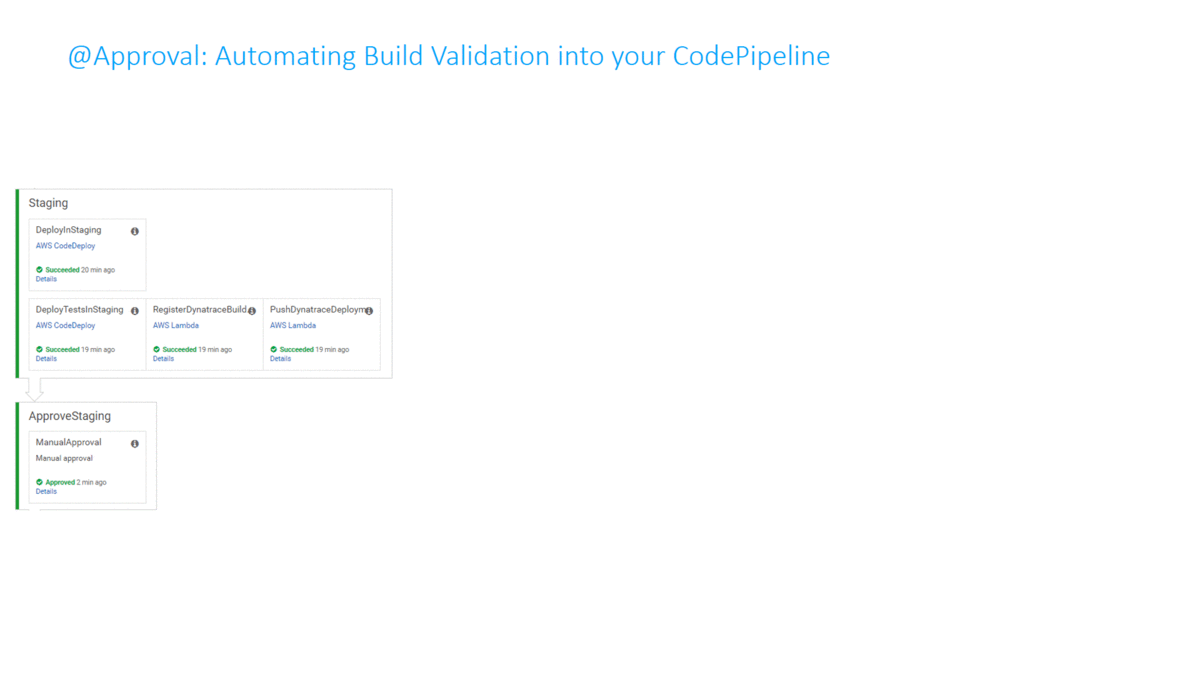This screenshot has width=1200, height=675.
Task: View Details of RegisterDynatraceBuild
Action: pos(163,358)
